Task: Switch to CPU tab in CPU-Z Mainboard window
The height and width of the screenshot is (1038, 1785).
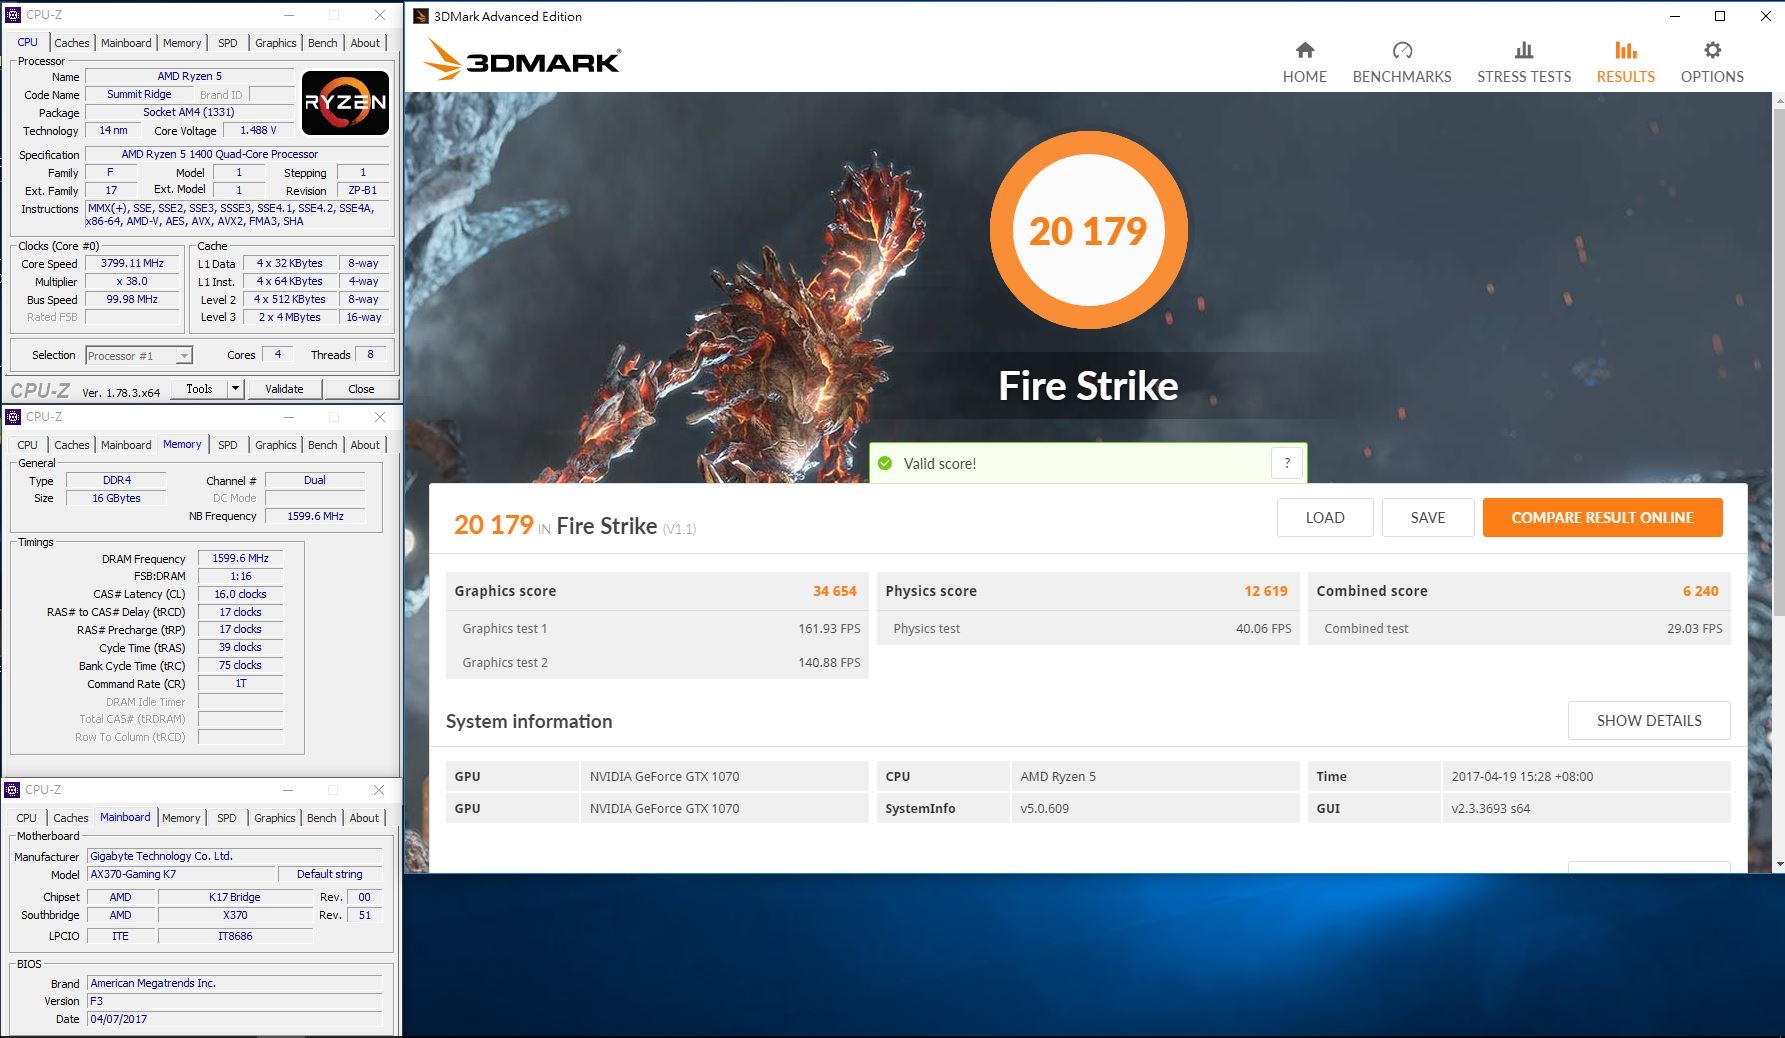Action: tap(27, 818)
